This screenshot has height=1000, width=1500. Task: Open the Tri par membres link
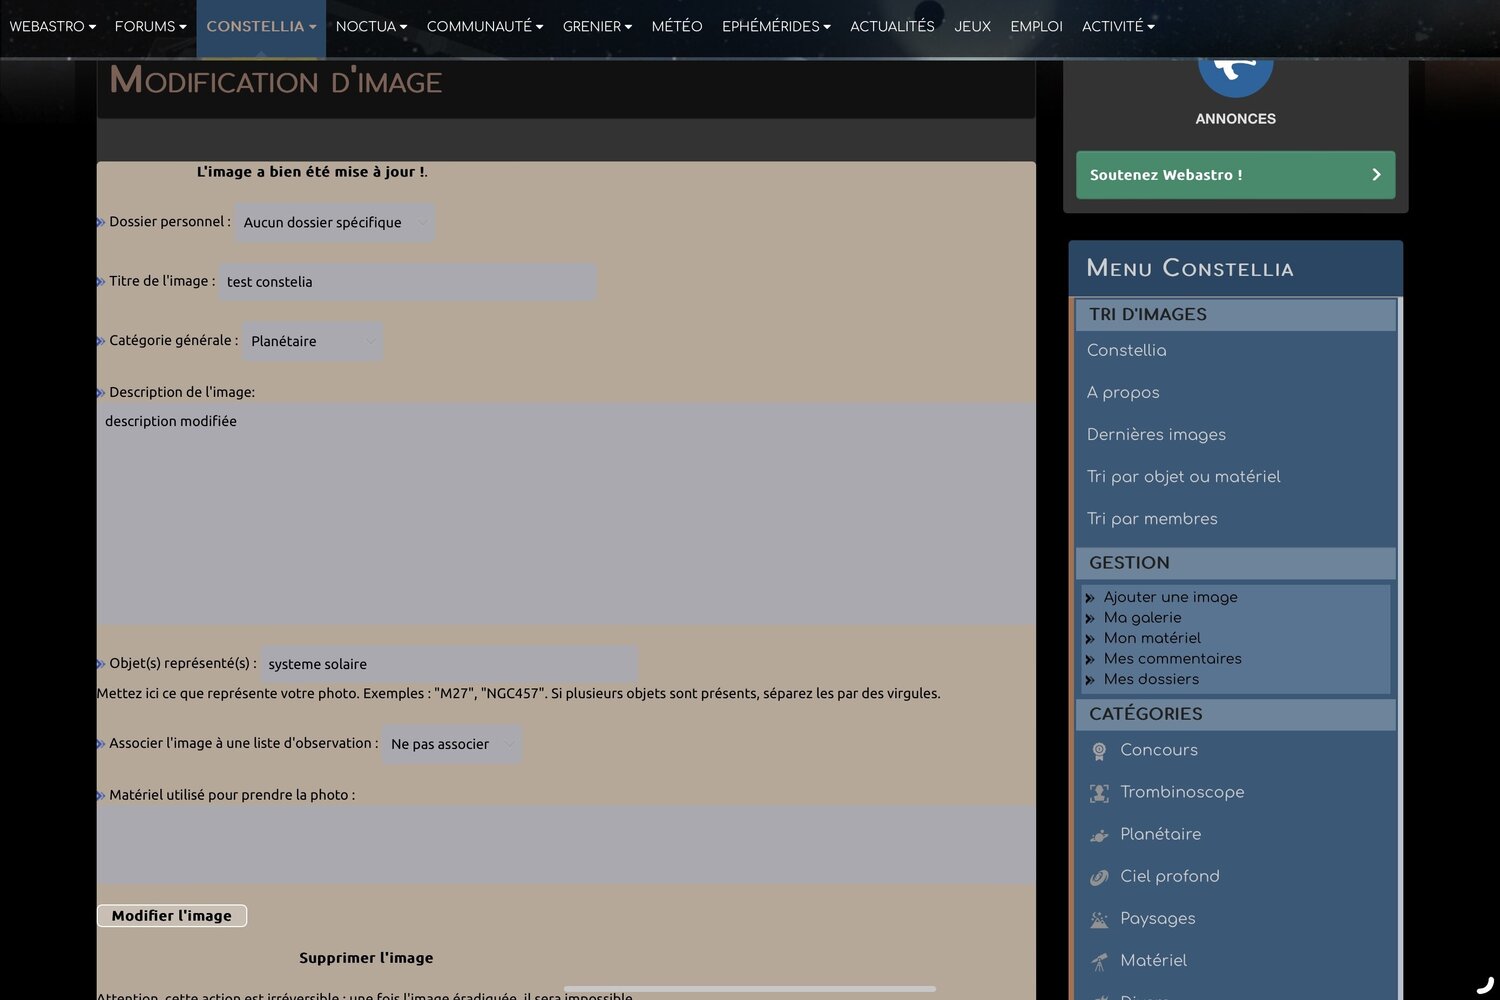1152,518
